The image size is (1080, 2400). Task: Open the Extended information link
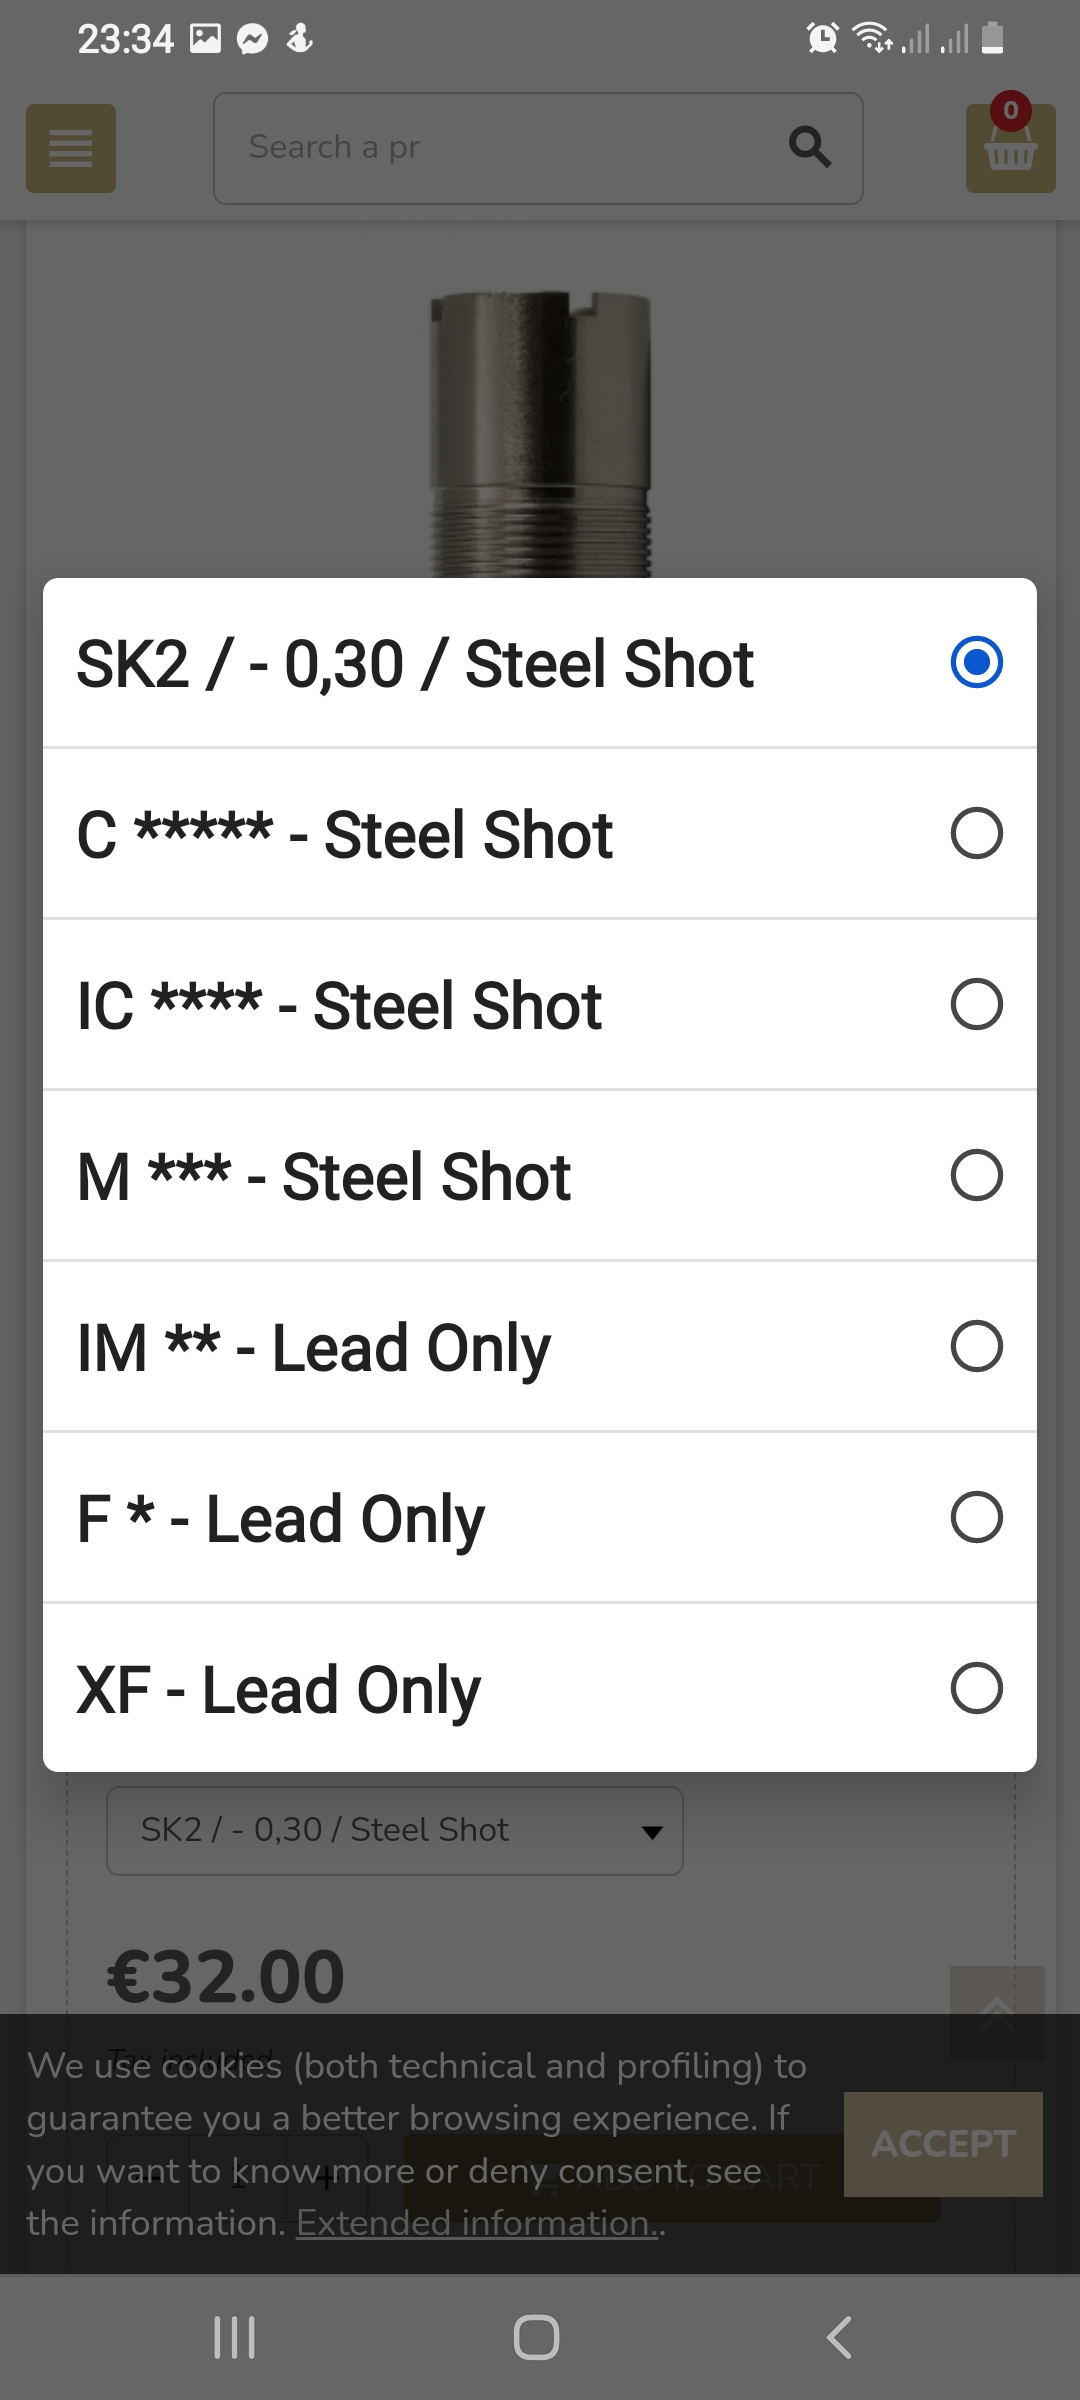pos(477,2223)
